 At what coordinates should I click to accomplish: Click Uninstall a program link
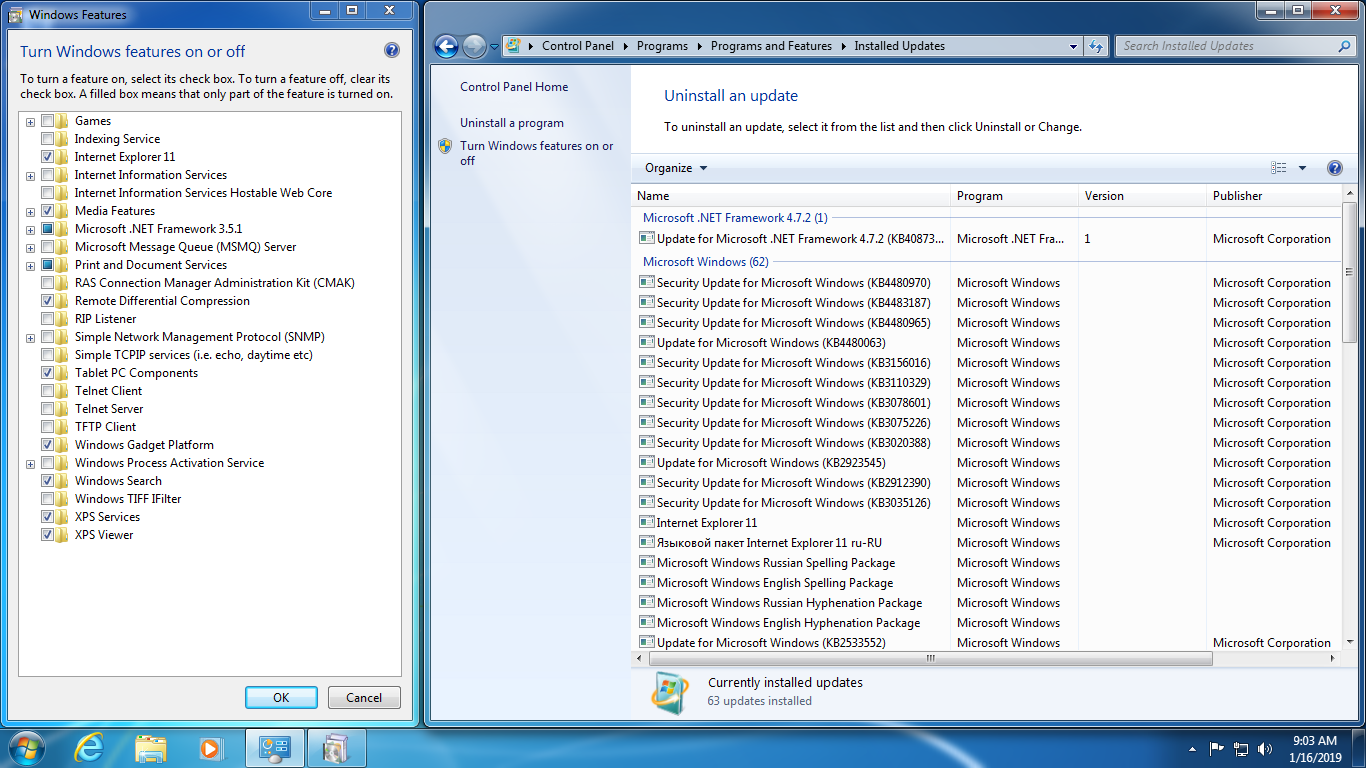(x=512, y=123)
